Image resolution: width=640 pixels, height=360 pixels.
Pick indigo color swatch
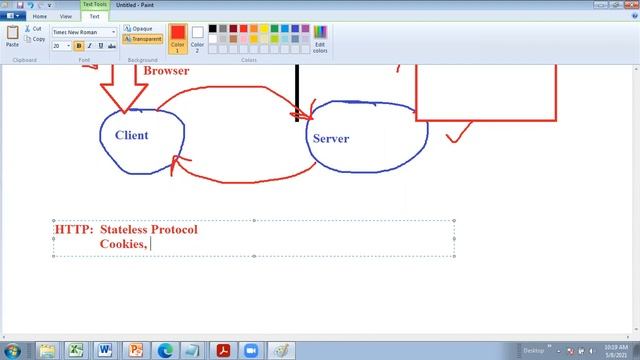(295, 29)
